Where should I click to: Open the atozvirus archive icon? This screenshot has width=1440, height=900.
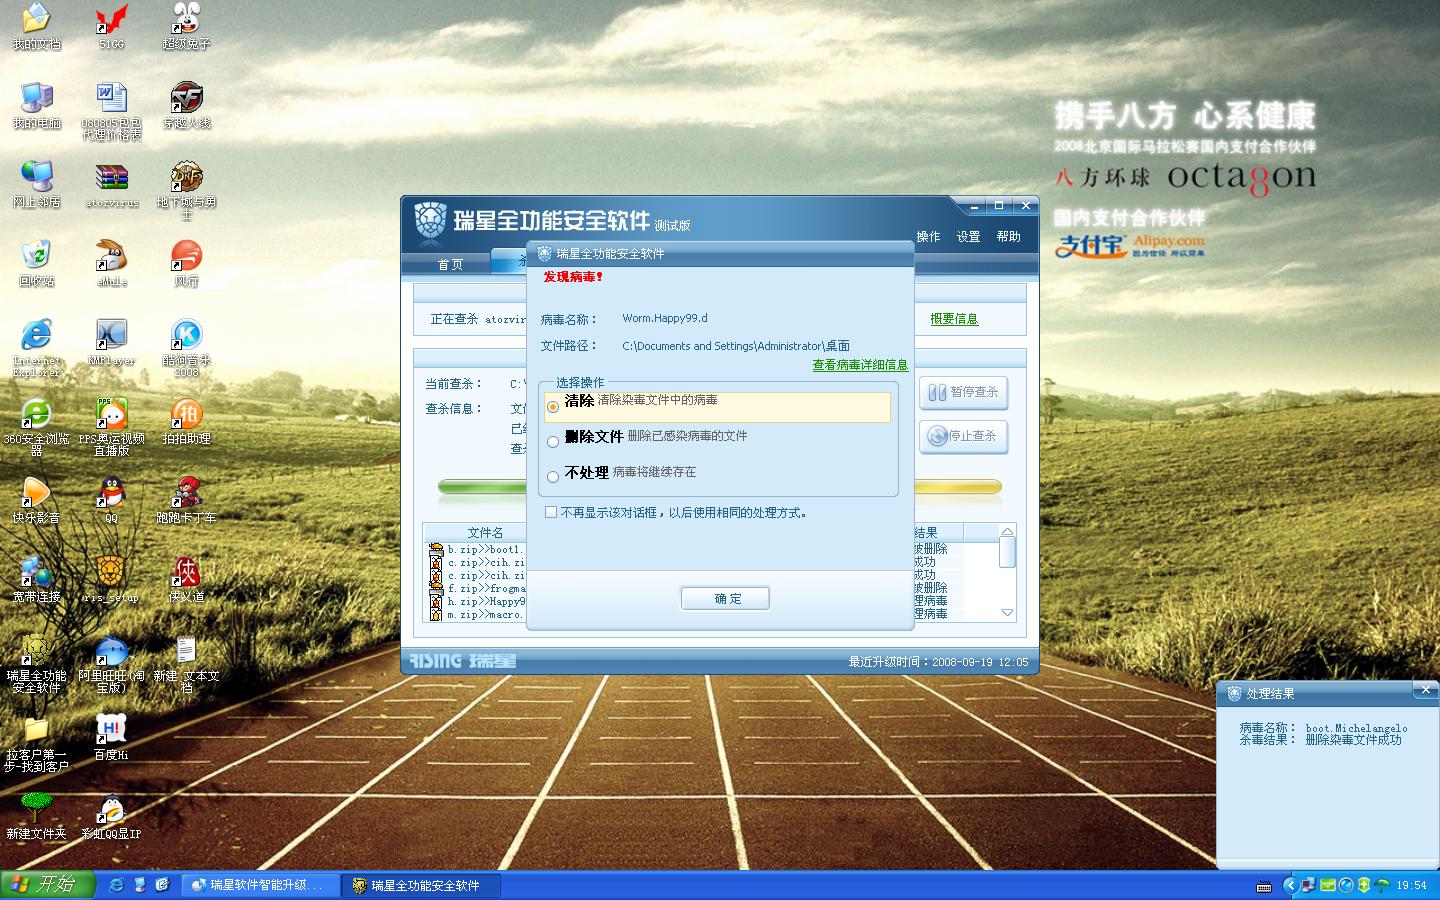(x=111, y=185)
